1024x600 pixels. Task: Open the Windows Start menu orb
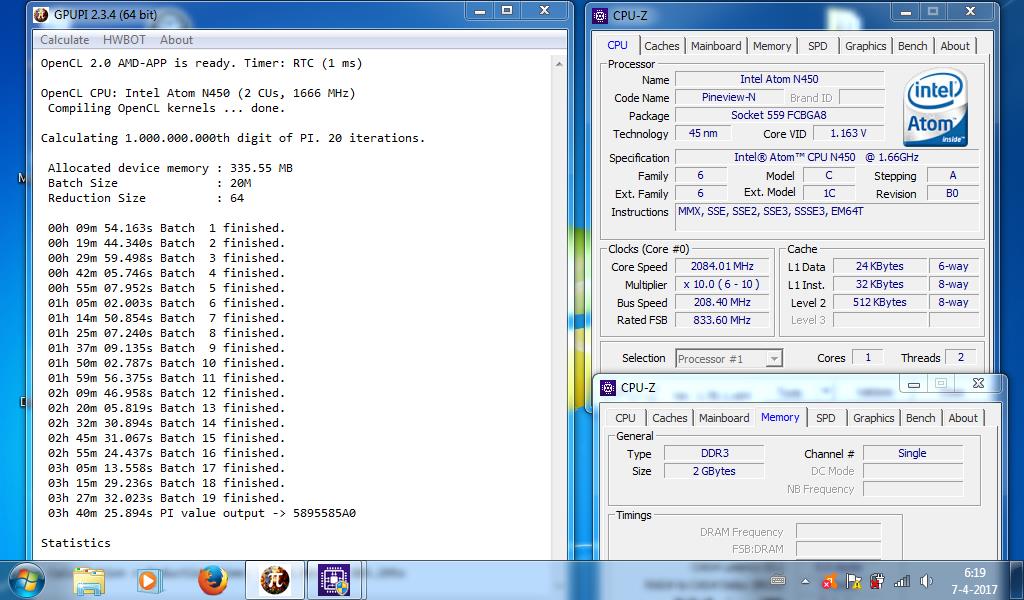point(26,580)
